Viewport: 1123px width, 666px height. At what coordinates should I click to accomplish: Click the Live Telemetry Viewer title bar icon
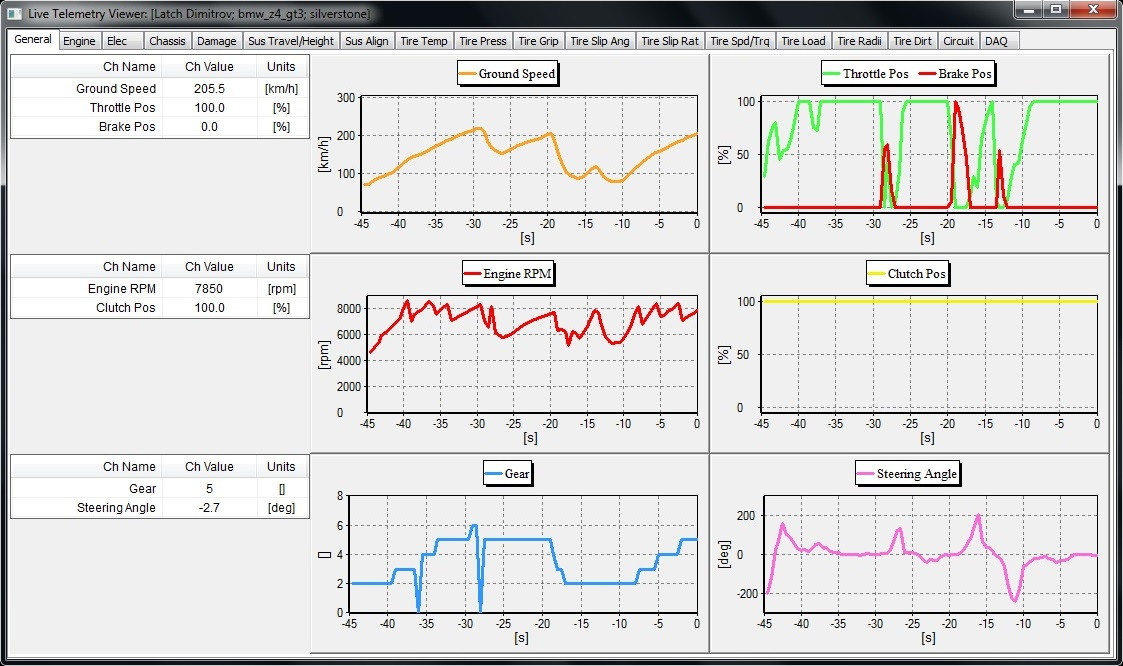(x=12, y=14)
